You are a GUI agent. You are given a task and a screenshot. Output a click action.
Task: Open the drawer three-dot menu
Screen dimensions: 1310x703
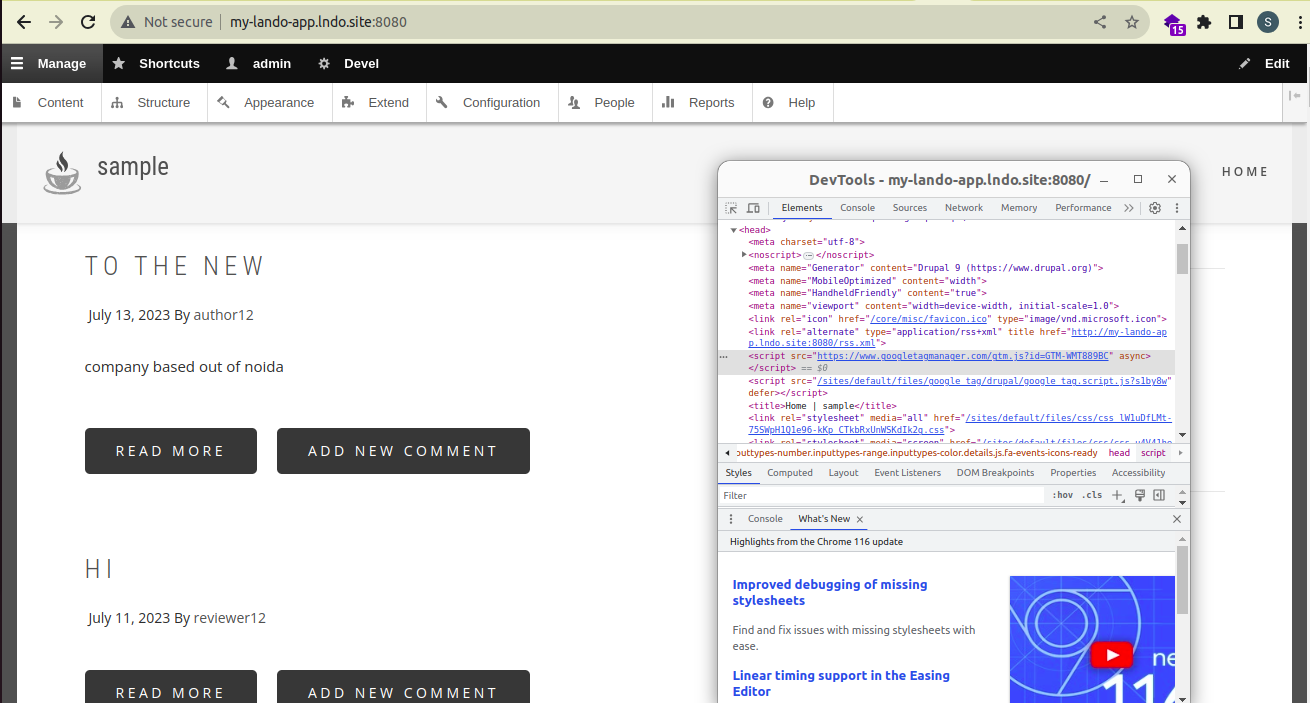click(731, 519)
